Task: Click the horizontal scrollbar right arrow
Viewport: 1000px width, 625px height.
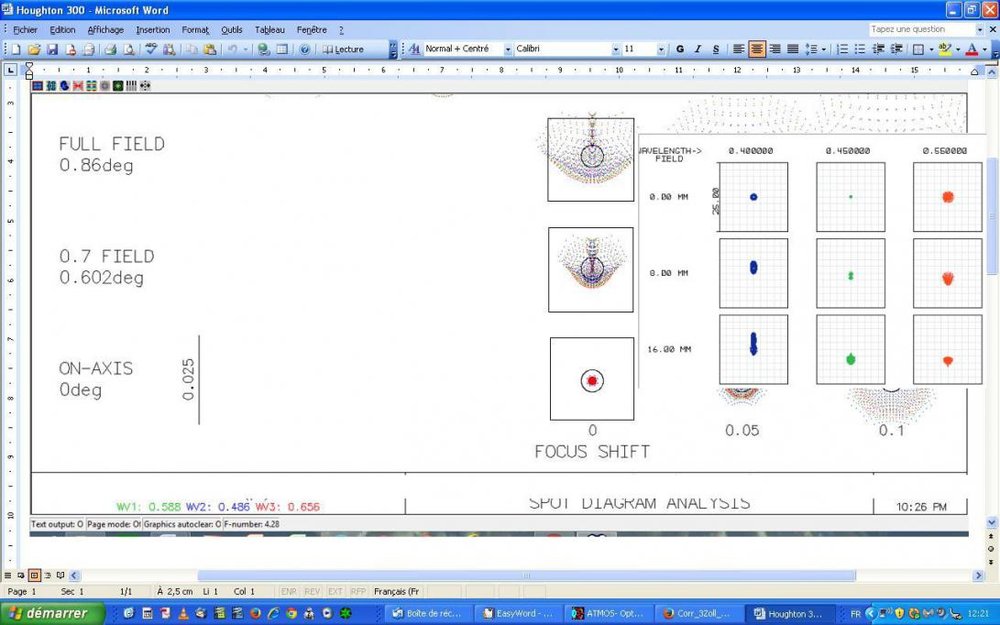Action: click(978, 575)
